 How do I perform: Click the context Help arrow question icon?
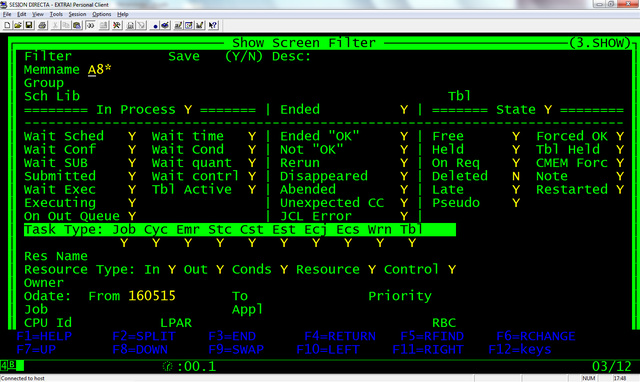(213, 25)
